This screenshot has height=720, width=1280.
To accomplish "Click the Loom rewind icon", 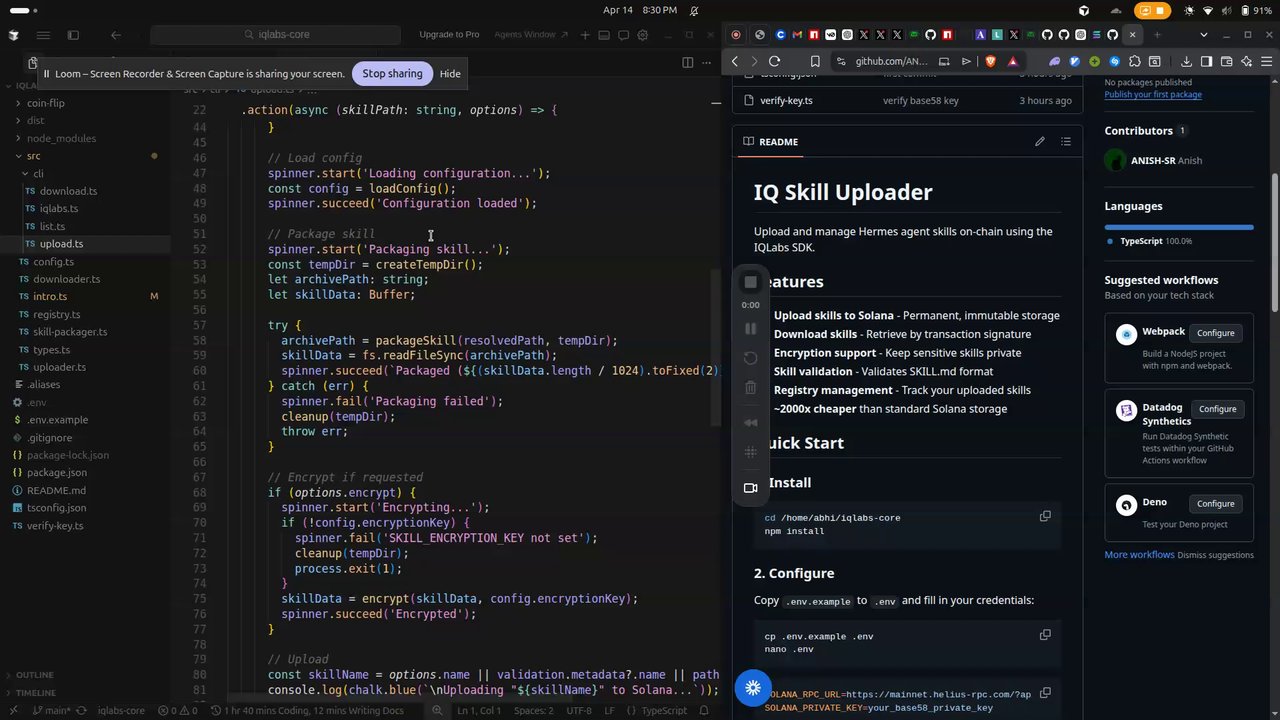I will pos(751,422).
